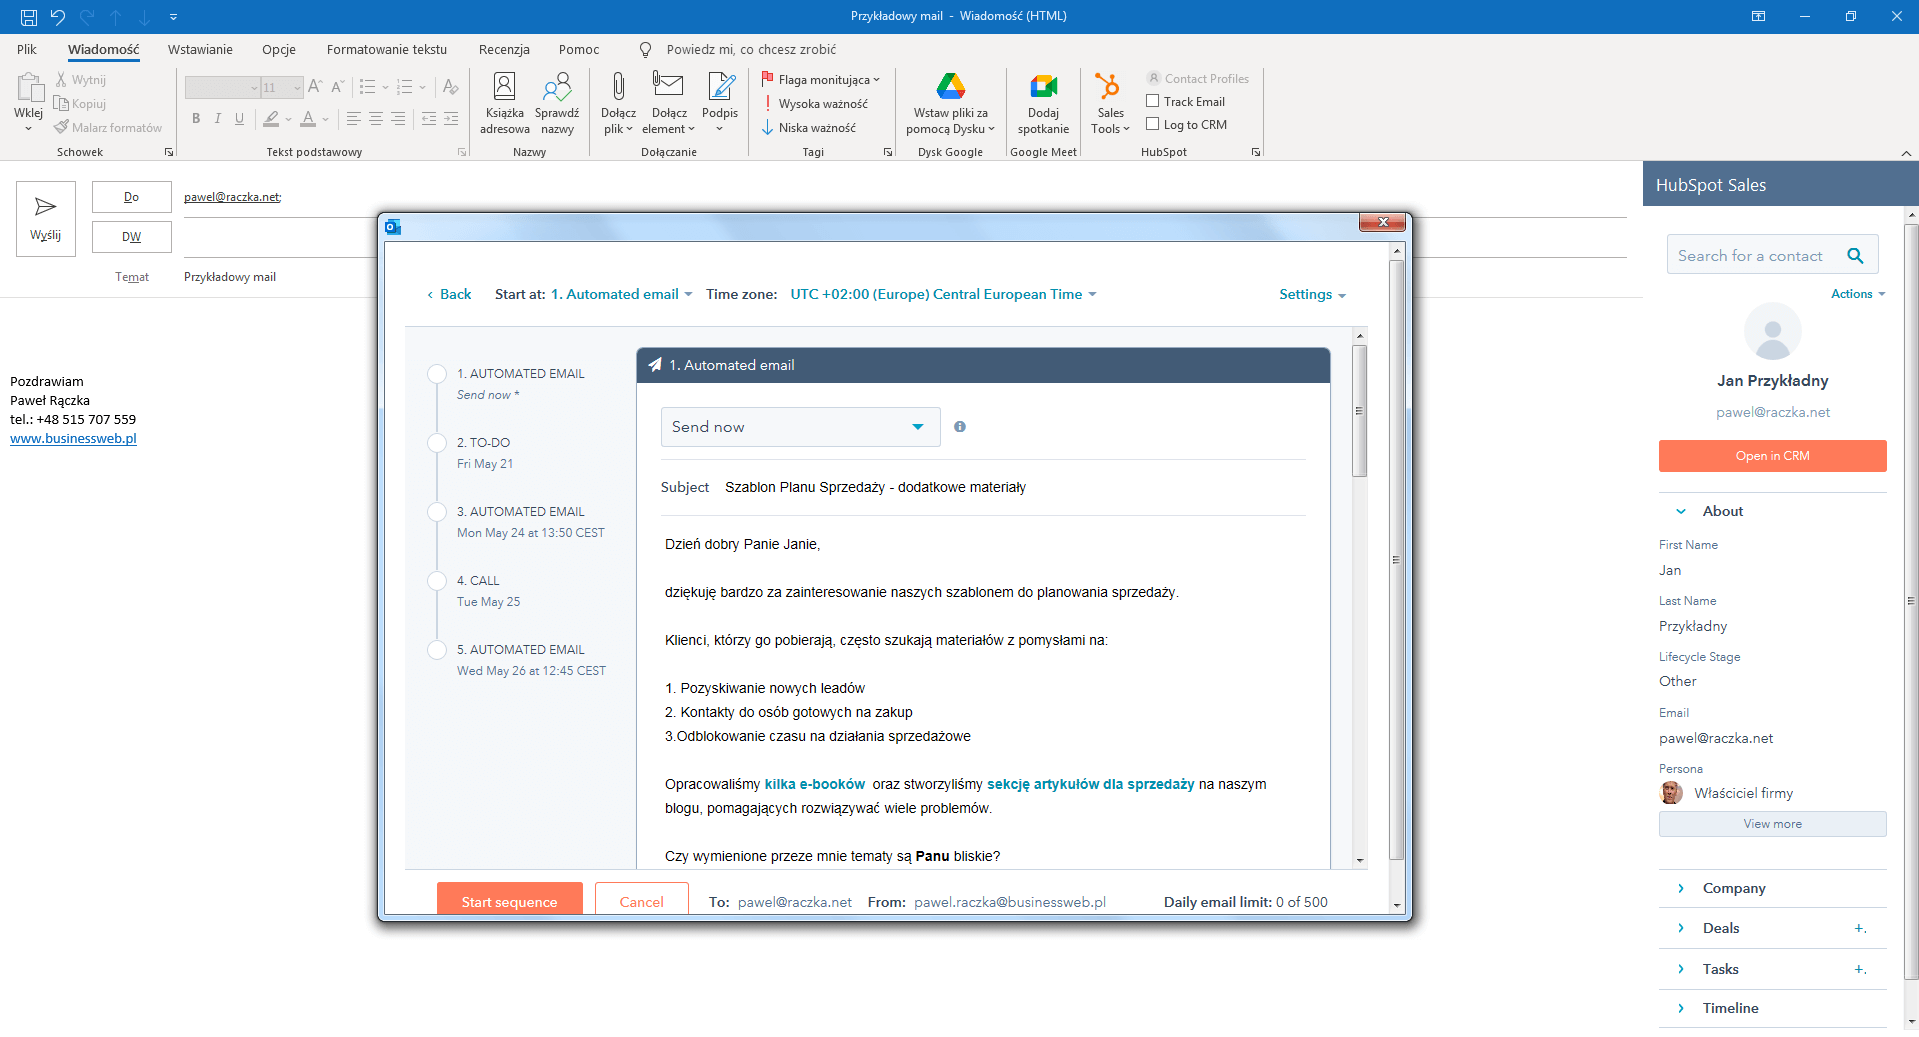Enable Track Email checkbox
This screenshot has width=1919, height=1037.
[x=1152, y=101]
